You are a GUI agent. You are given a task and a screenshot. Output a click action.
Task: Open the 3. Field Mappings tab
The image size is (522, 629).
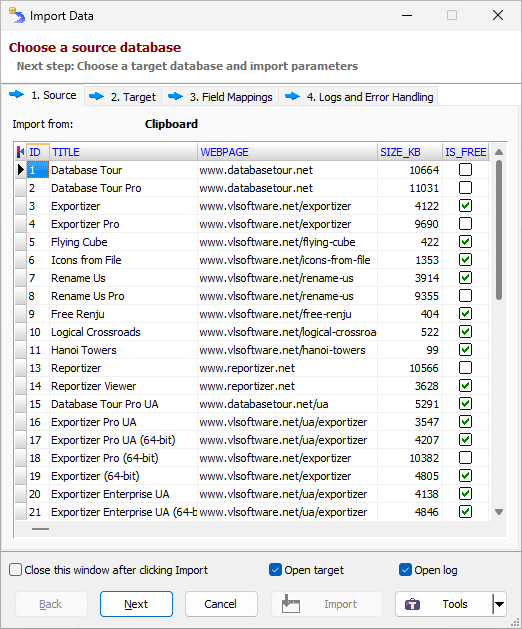220,97
